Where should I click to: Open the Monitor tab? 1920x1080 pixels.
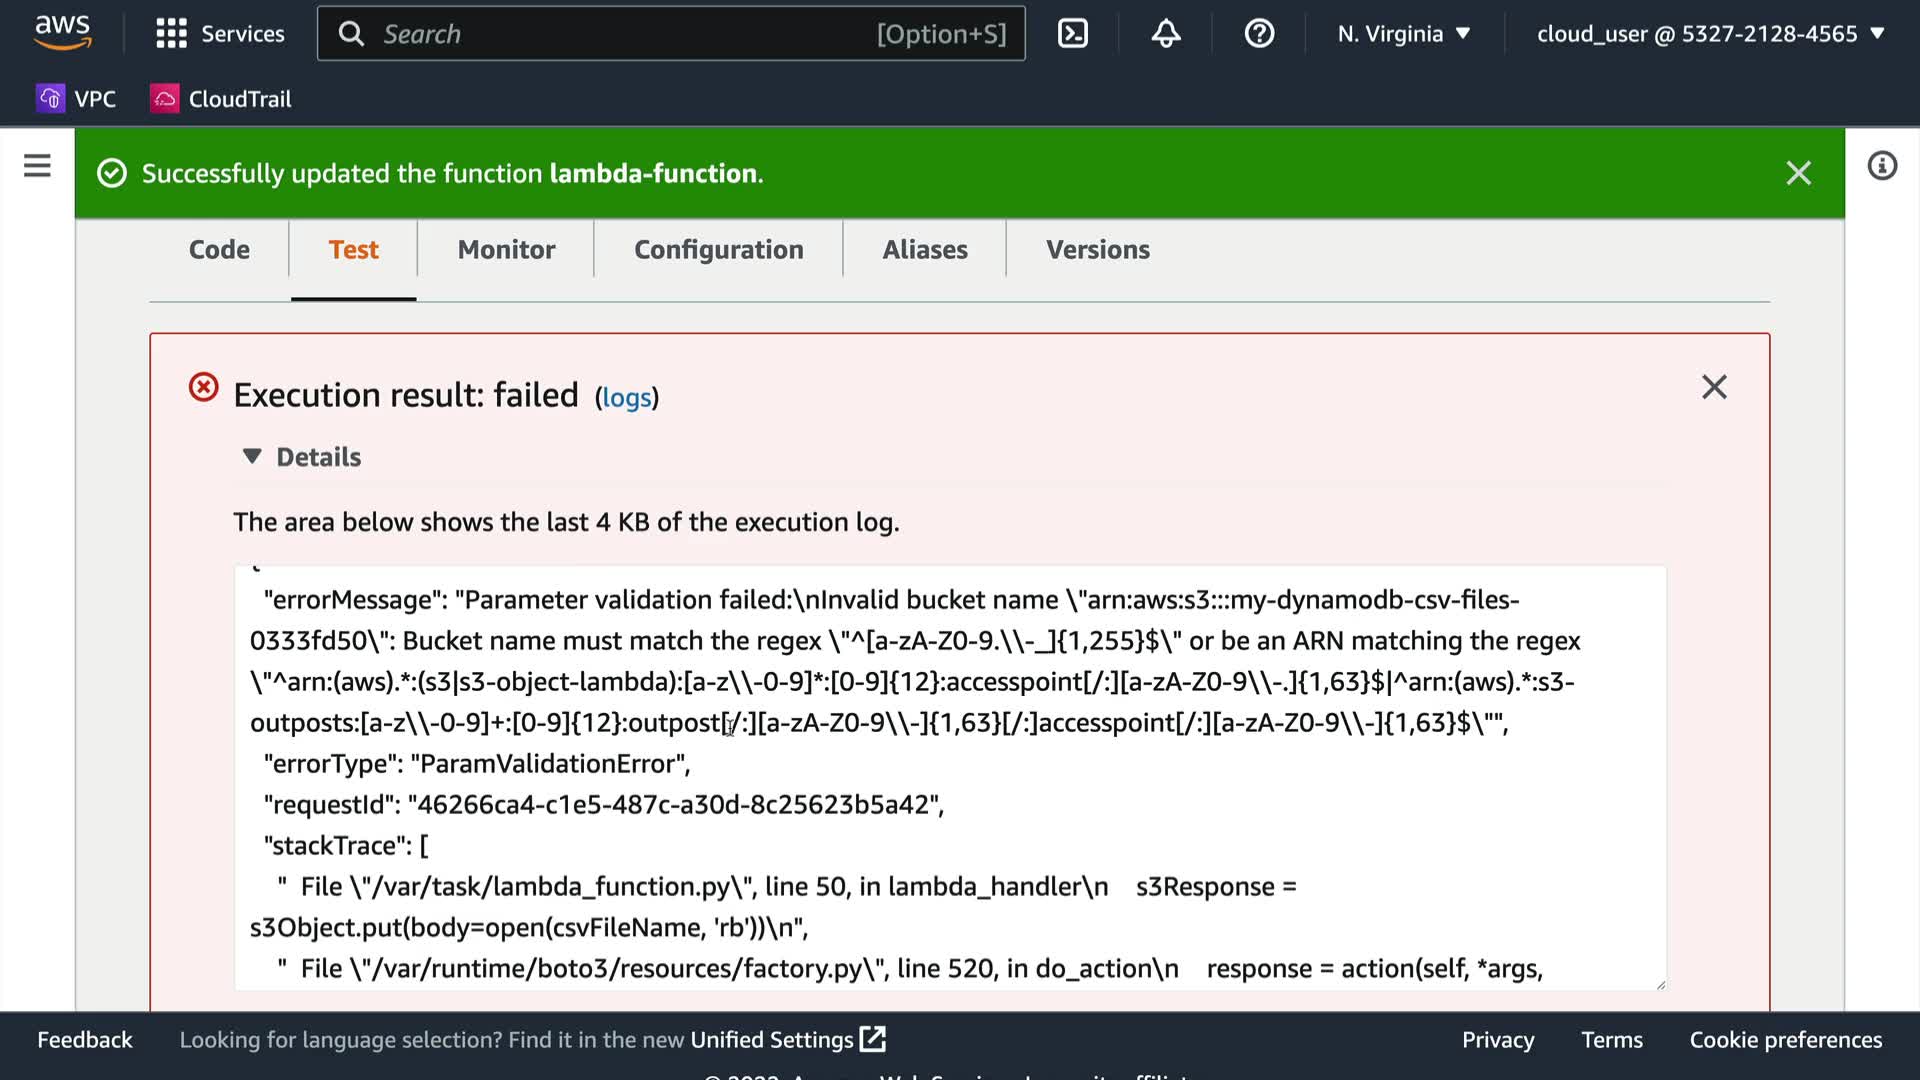506,250
